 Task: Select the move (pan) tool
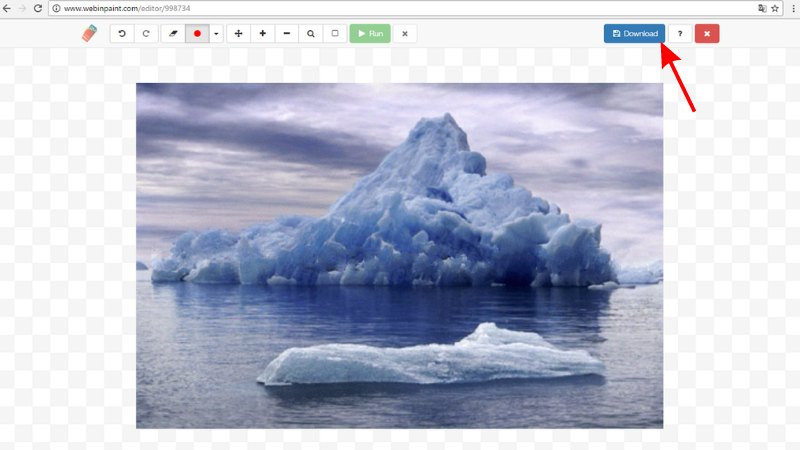pyautogui.click(x=238, y=34)
